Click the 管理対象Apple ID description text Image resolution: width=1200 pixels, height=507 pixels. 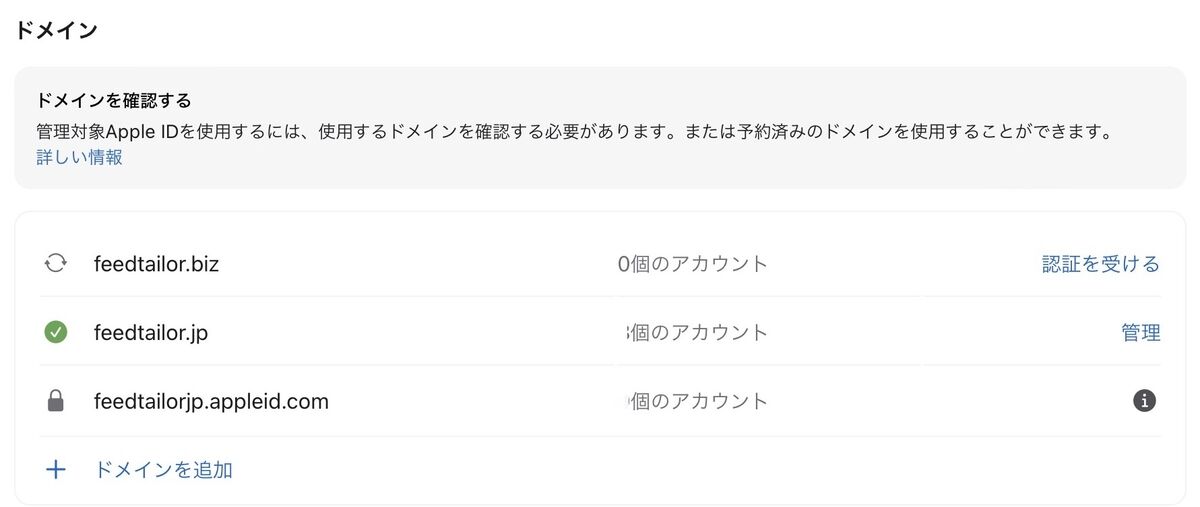(x=575, y=130)
